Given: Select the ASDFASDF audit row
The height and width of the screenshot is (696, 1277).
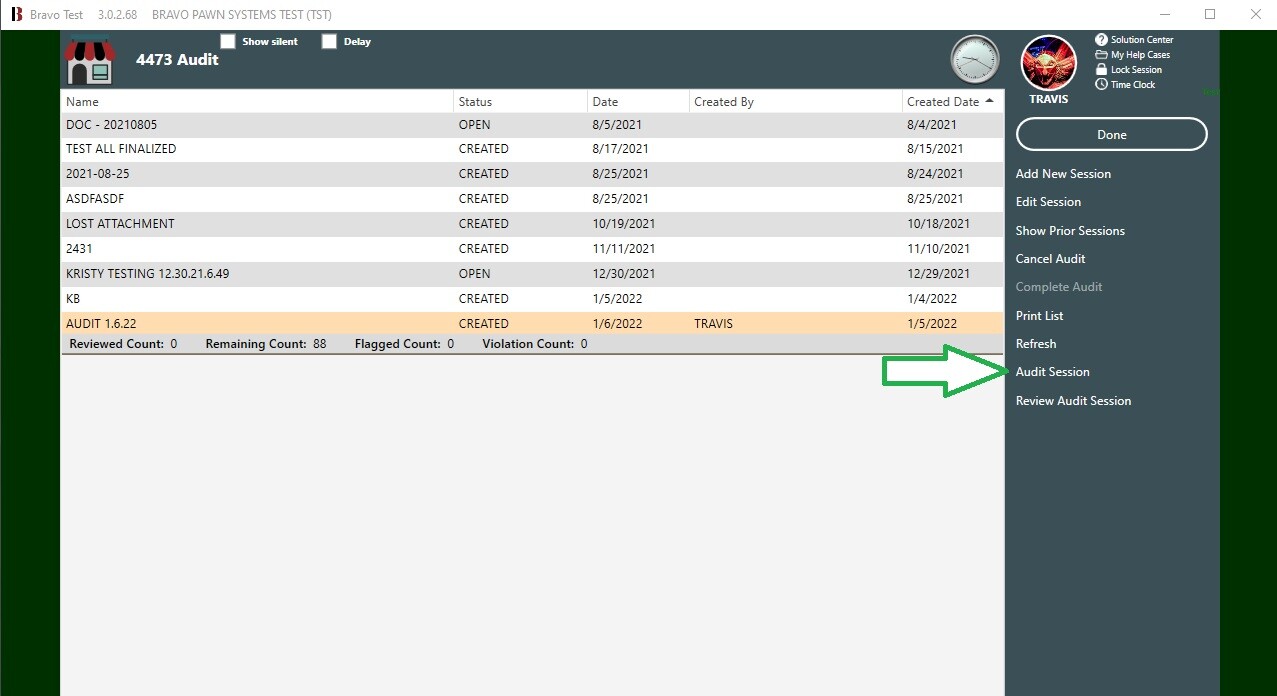Looking at the screenshot, I should point(532,199).
